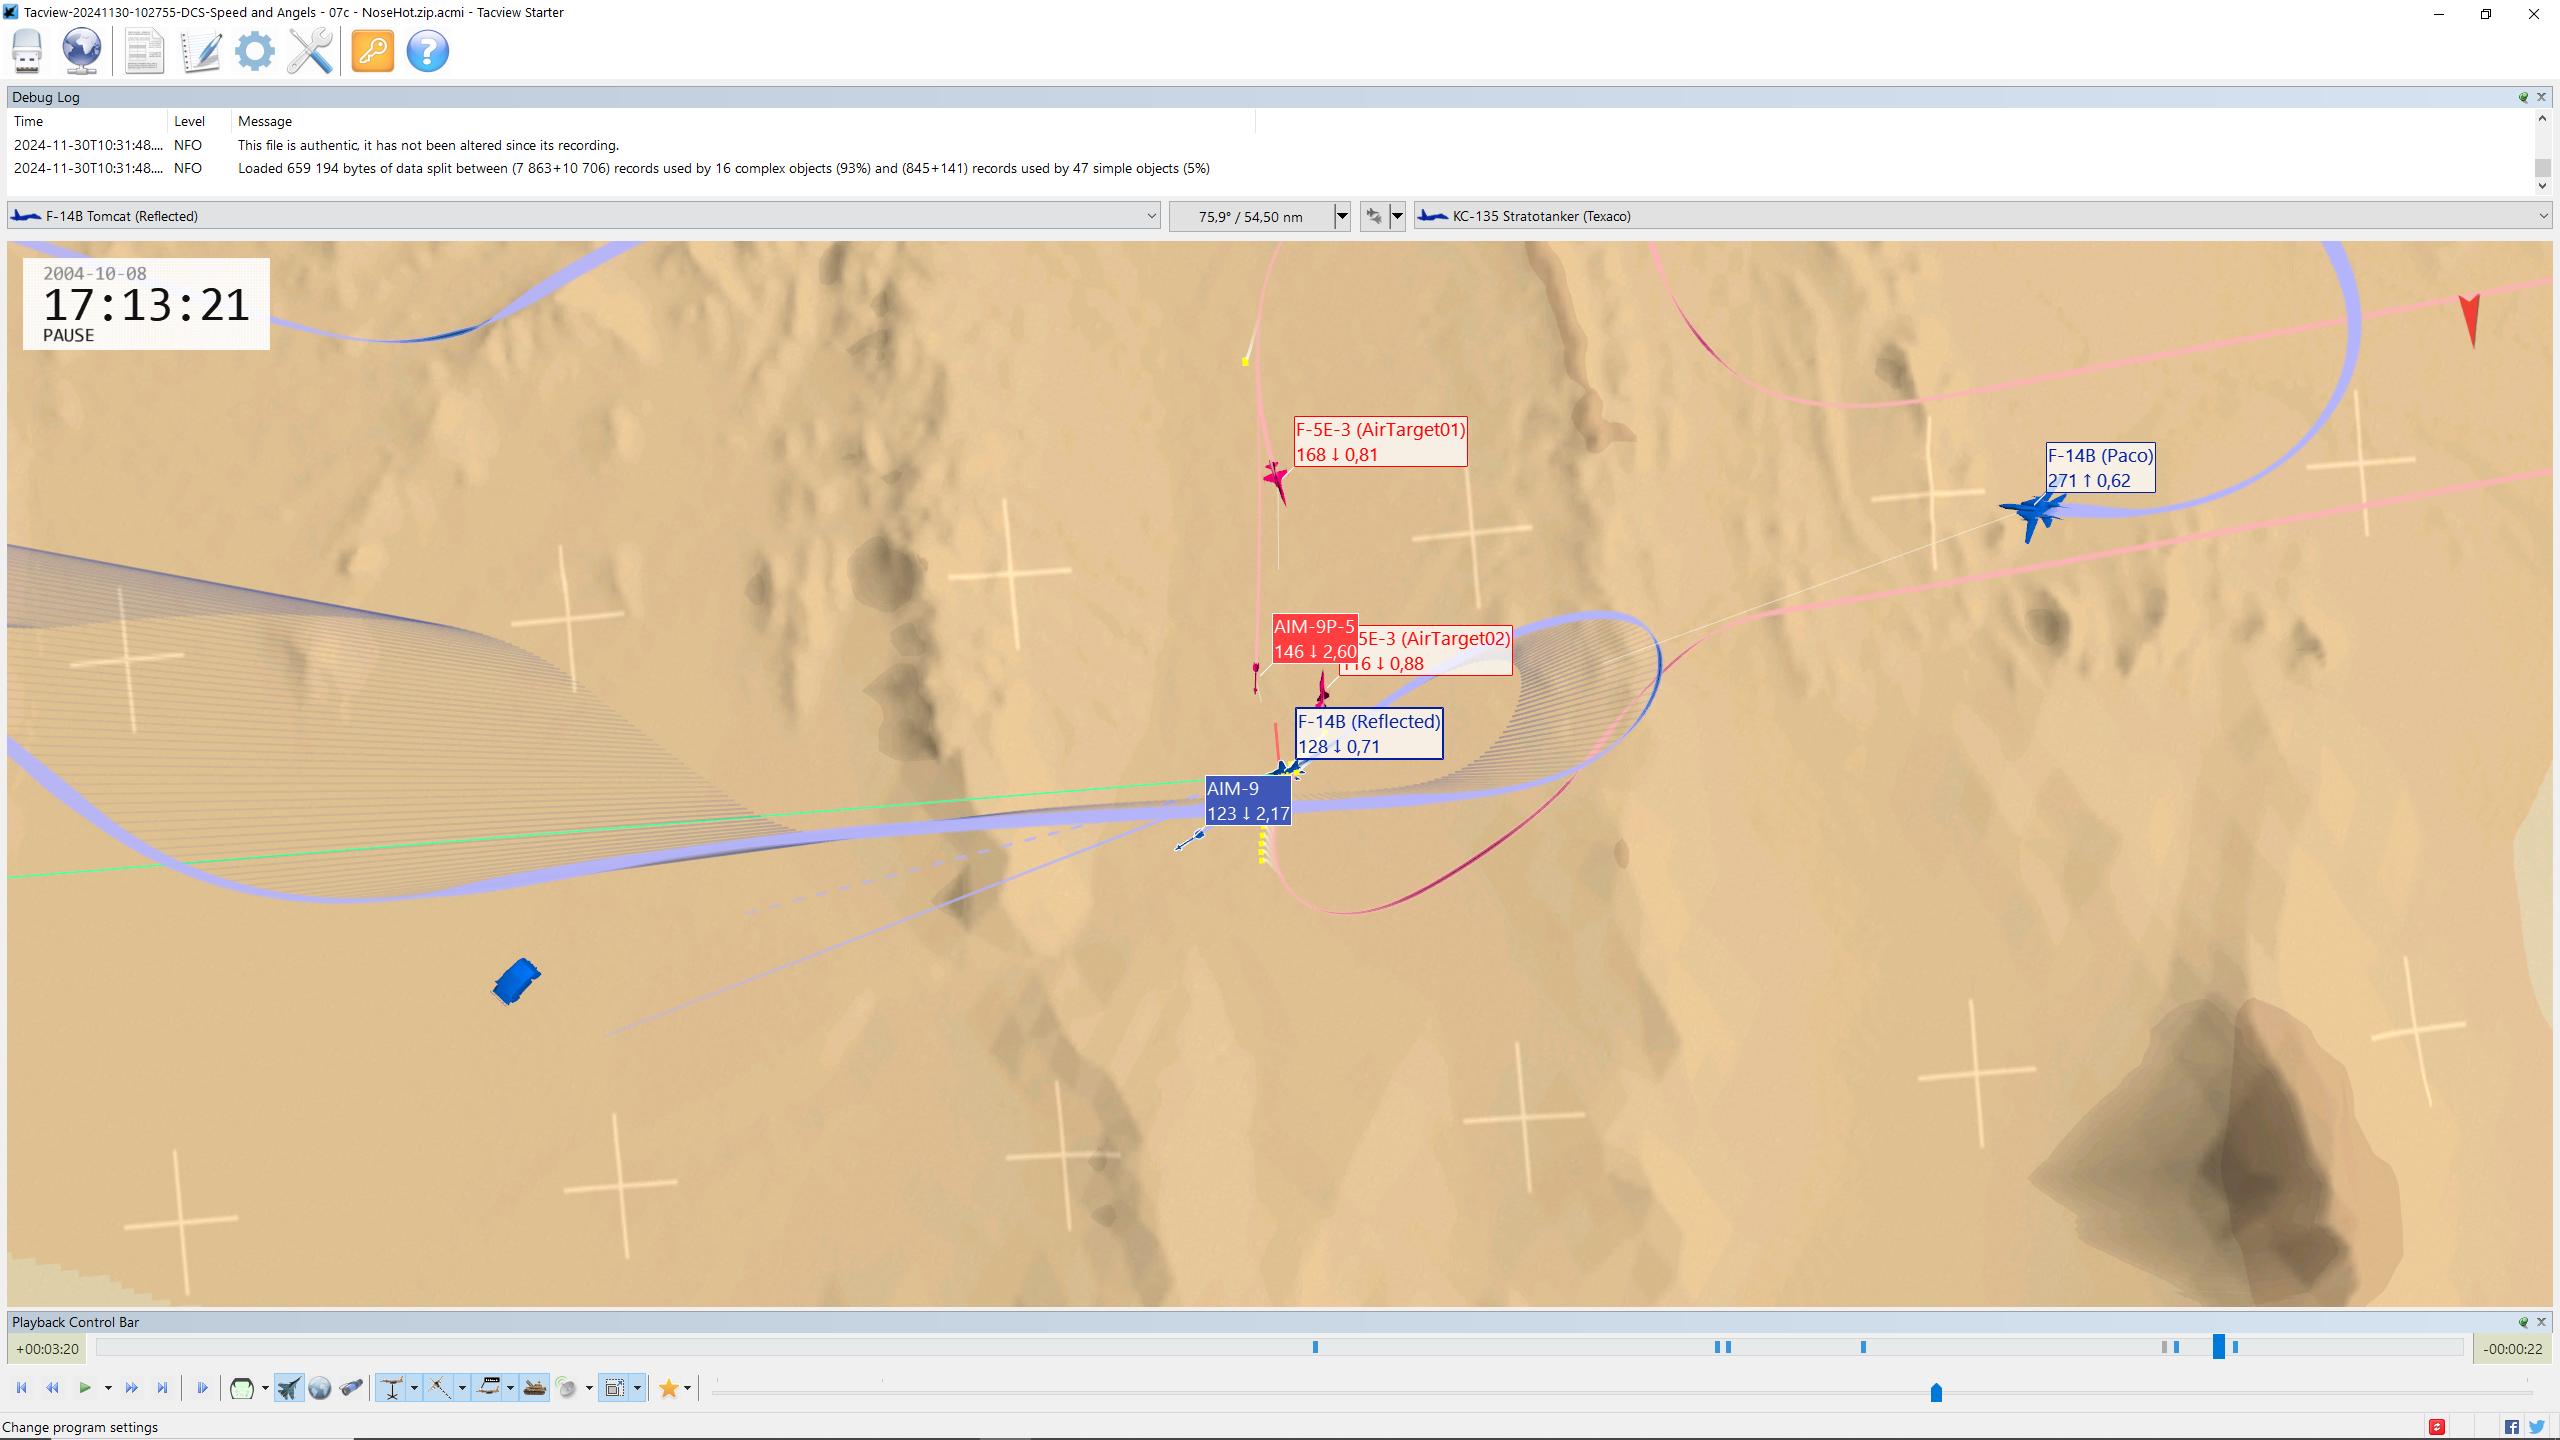The image size is (2560, 1440).
Task: Select the telescope free camera view
Action: 351,1388
